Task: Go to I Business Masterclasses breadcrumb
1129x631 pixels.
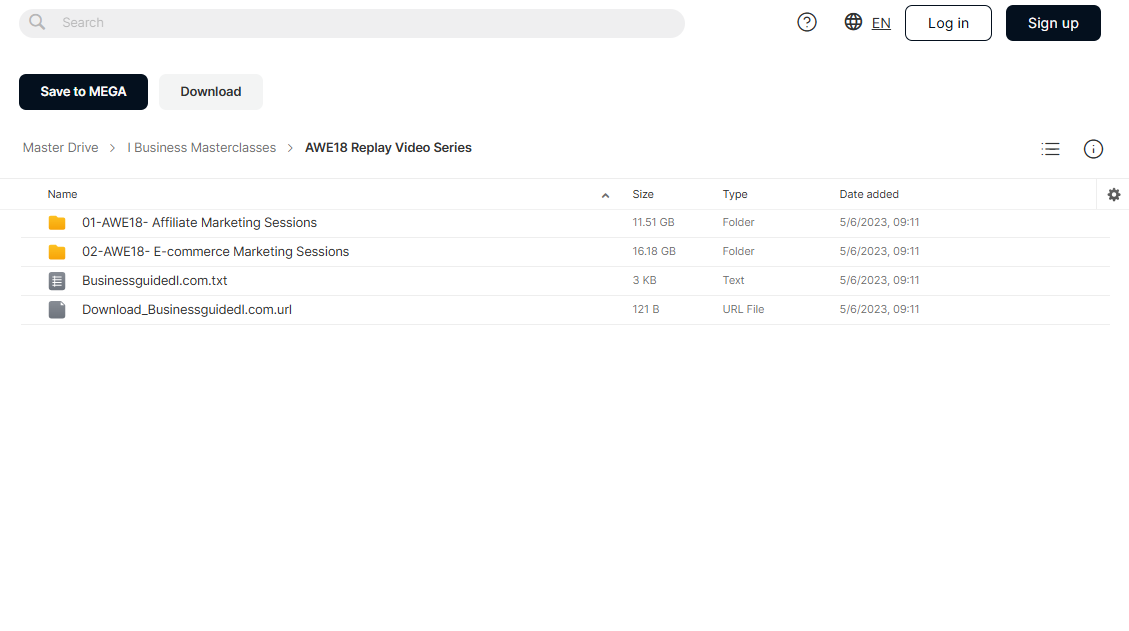Action: coord(202,148)
